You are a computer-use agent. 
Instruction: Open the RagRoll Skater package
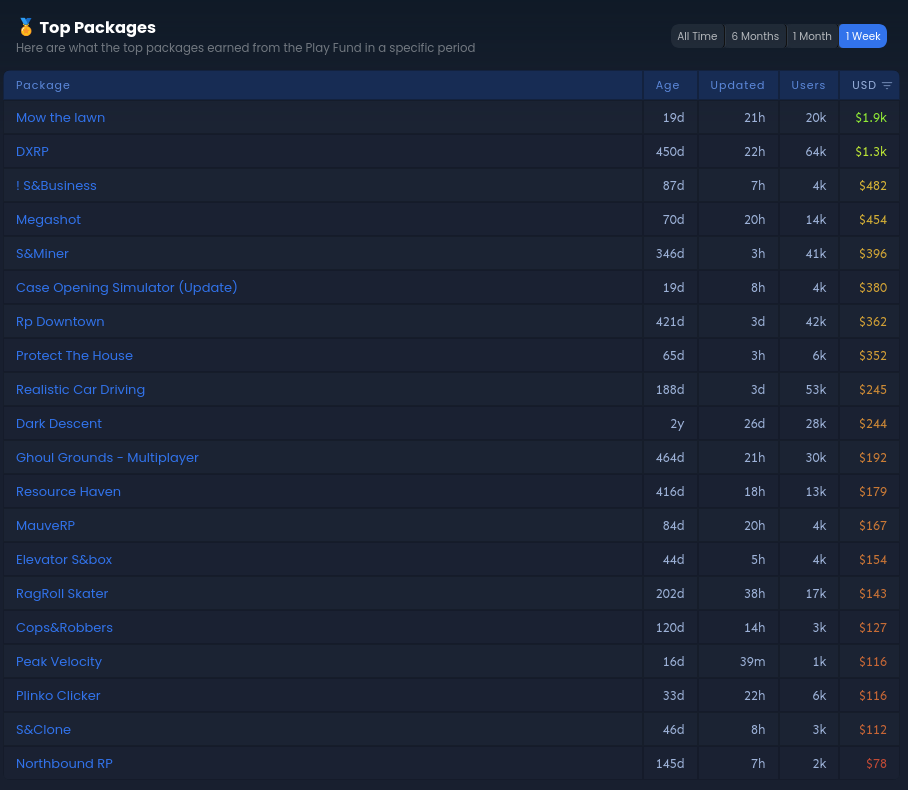pos(61,594)
